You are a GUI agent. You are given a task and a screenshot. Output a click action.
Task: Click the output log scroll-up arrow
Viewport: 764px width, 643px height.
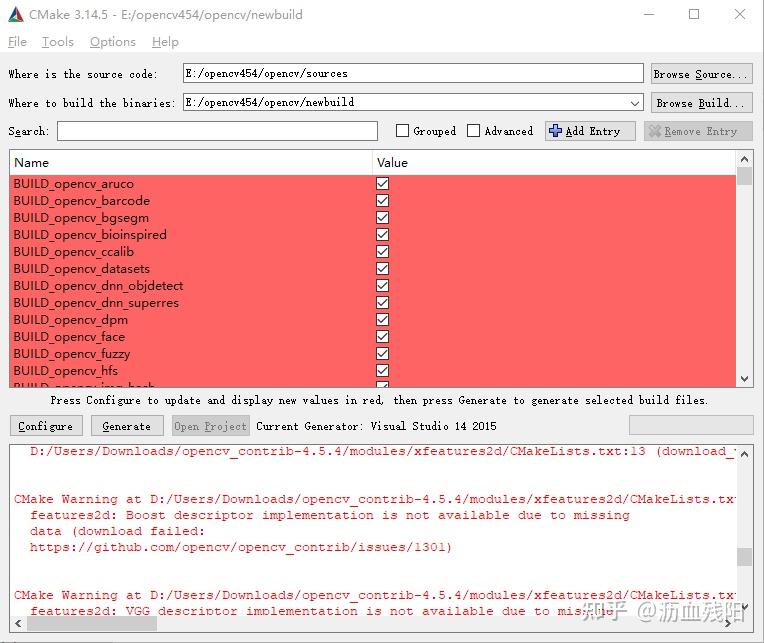tap(744, 454)
